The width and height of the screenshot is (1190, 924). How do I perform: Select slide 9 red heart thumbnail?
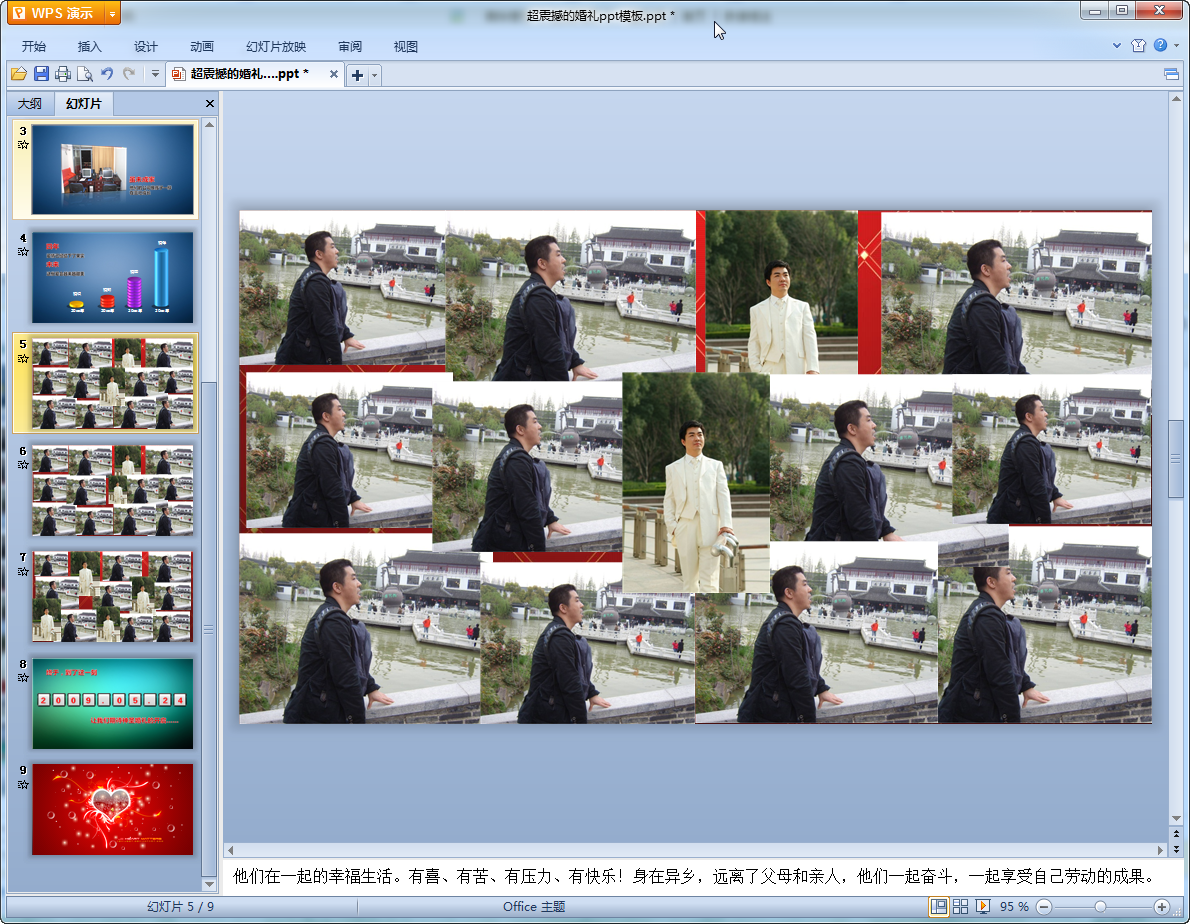coord(112,809)
